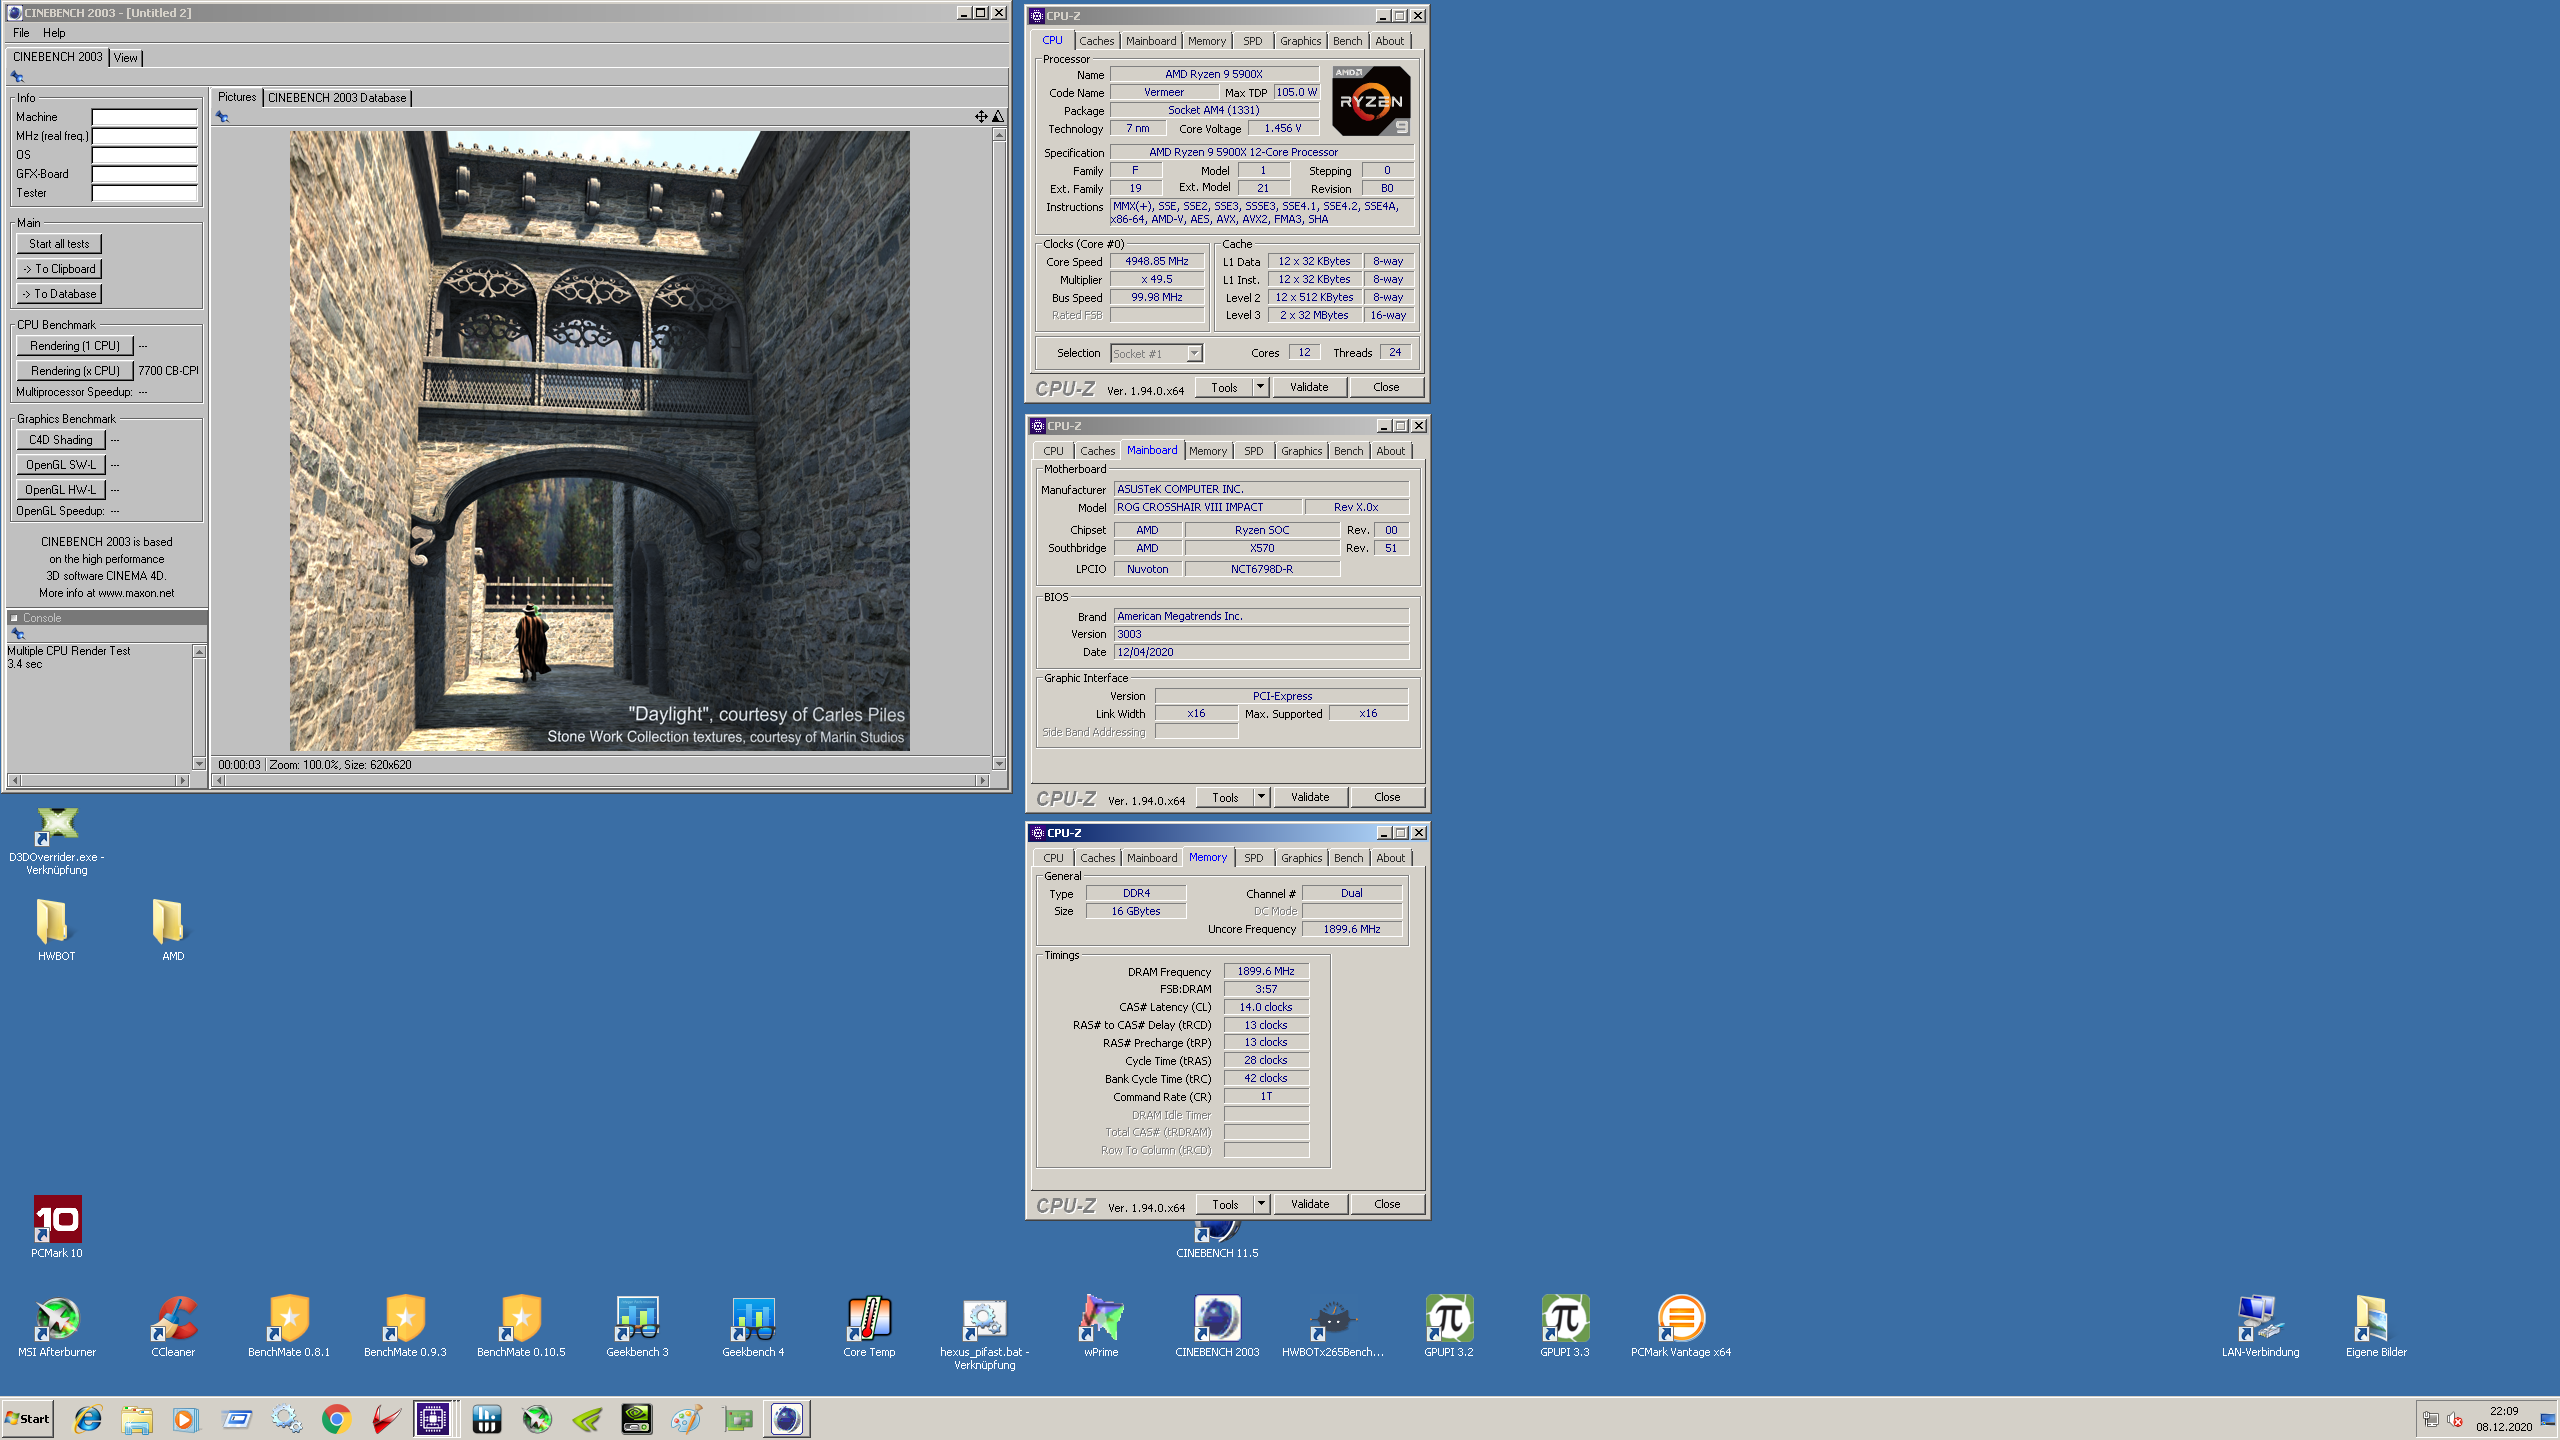Click the To Clipboard button
The height and width of the screenshot is (1440, 2560).
point(59,269)
